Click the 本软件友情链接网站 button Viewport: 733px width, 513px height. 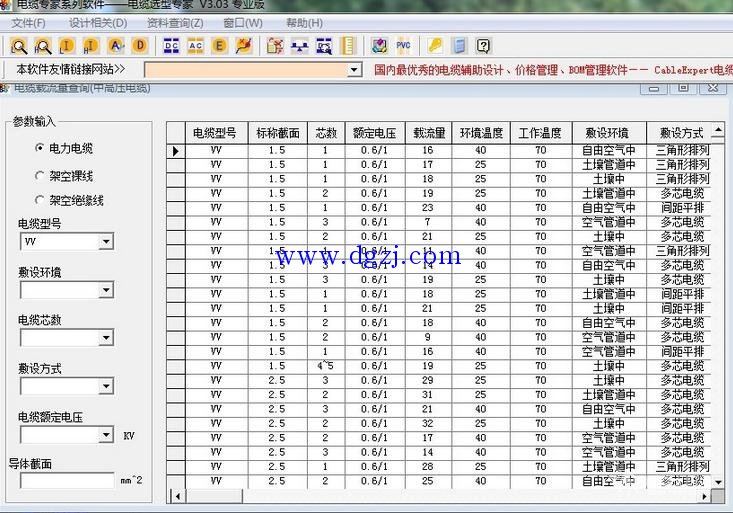pyautogui.click(x=71, y=69)
